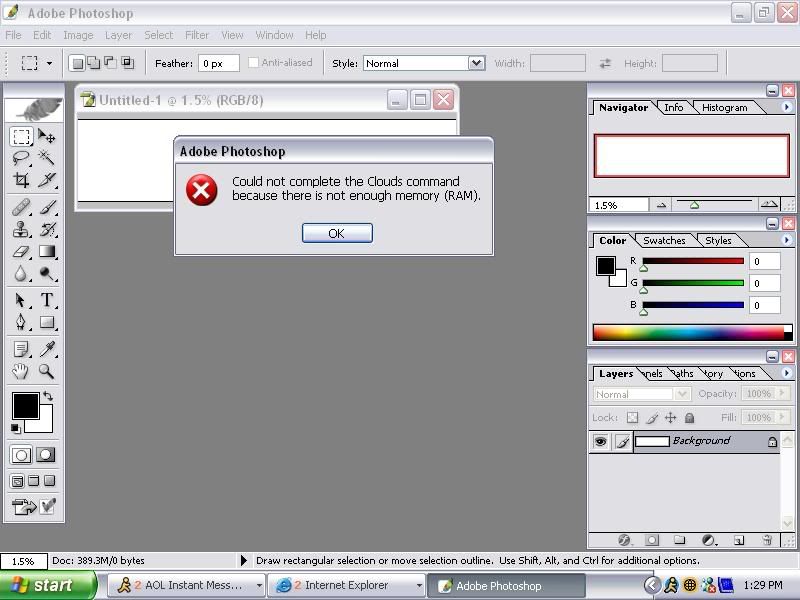Open AOL Instant Messenger taskbar button
800x600 pixels.
coord(187,585)
